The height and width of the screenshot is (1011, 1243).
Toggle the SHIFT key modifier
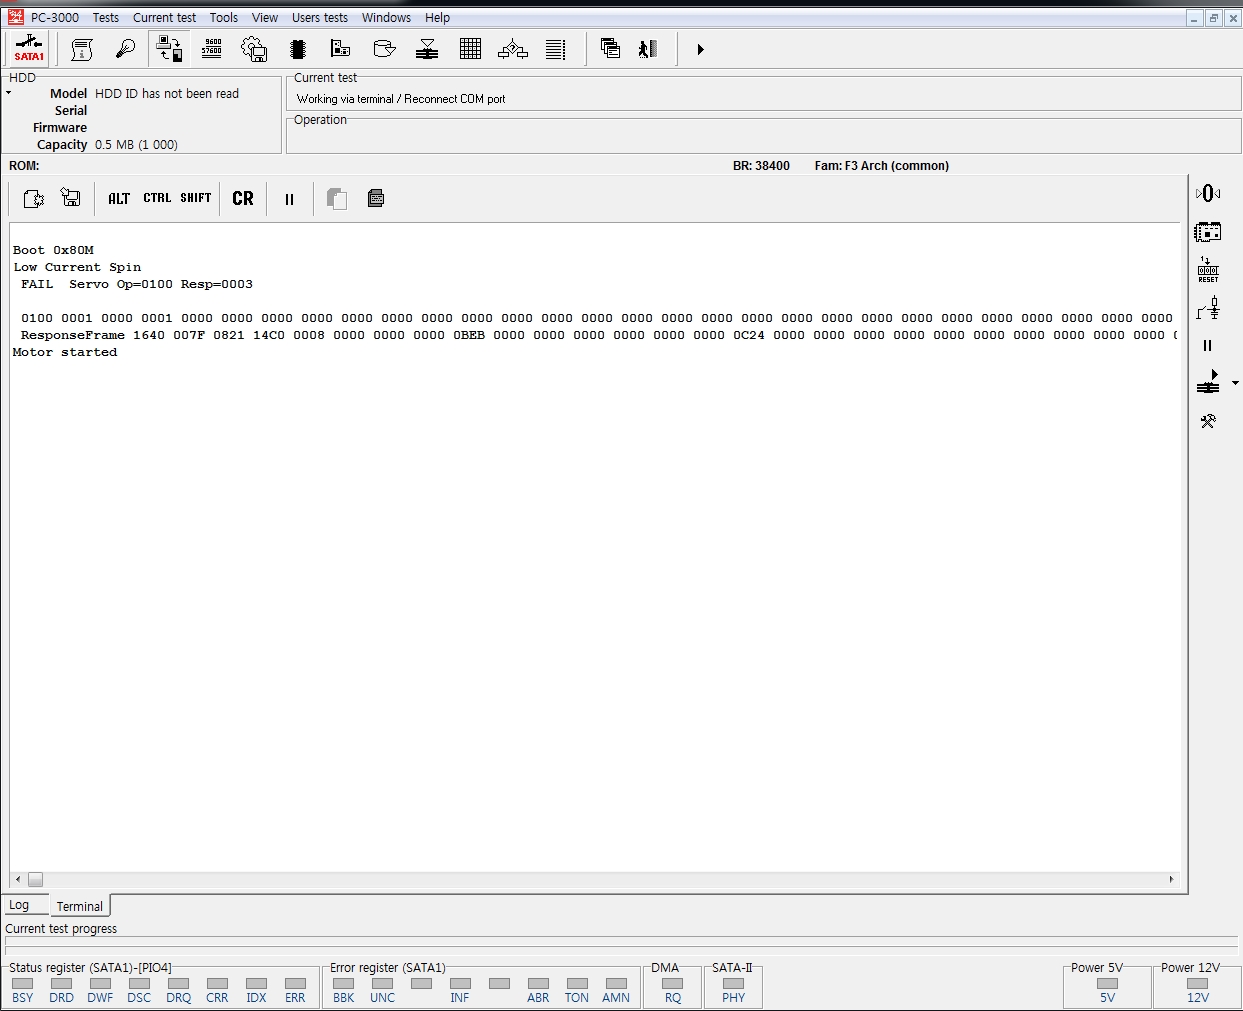(196, 198)
